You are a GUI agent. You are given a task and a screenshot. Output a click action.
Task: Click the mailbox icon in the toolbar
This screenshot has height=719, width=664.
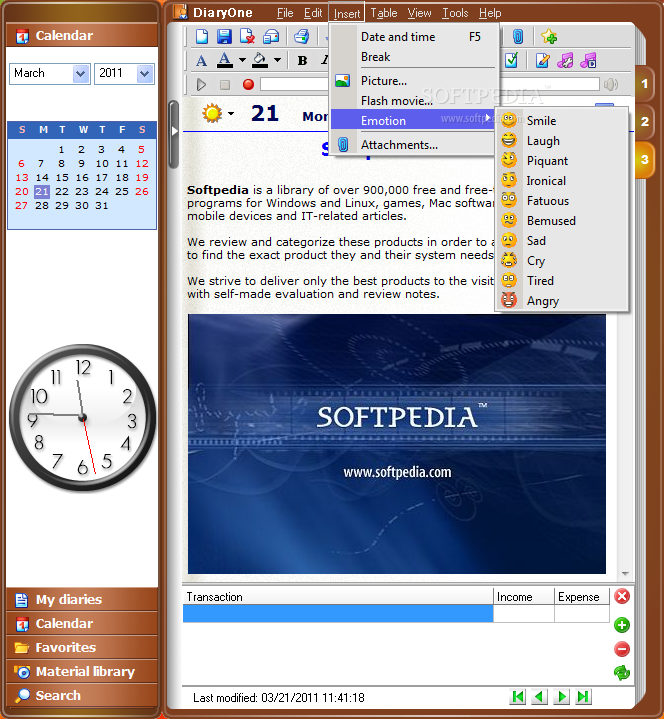[x=271, y=36]
